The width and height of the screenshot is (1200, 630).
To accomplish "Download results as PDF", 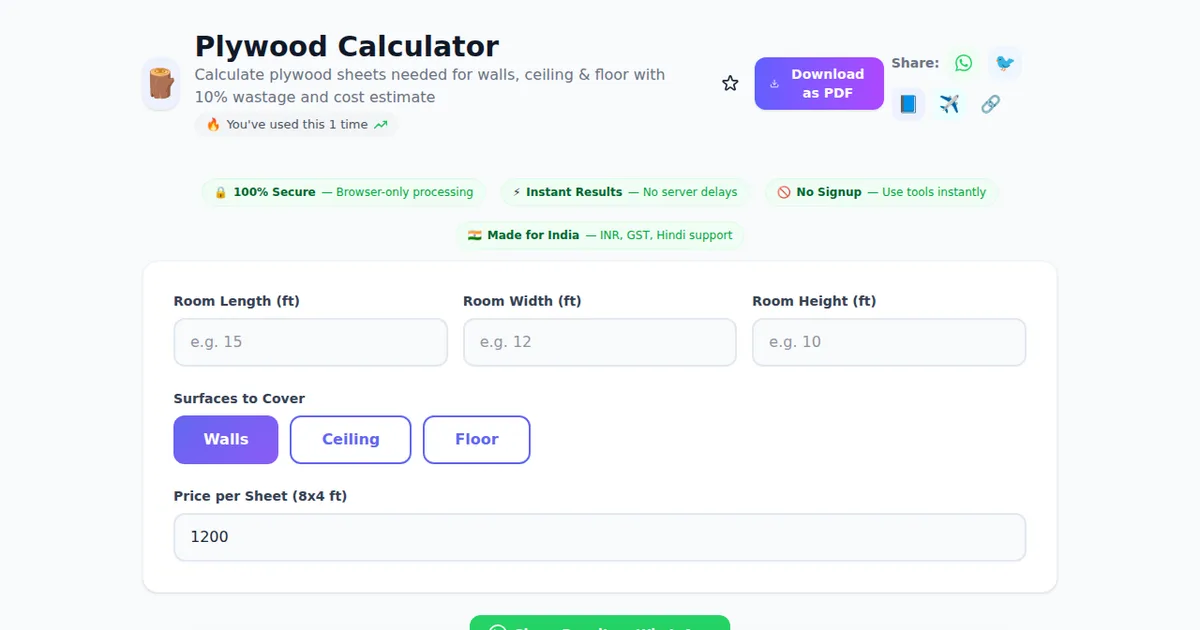I will (819, 84).
